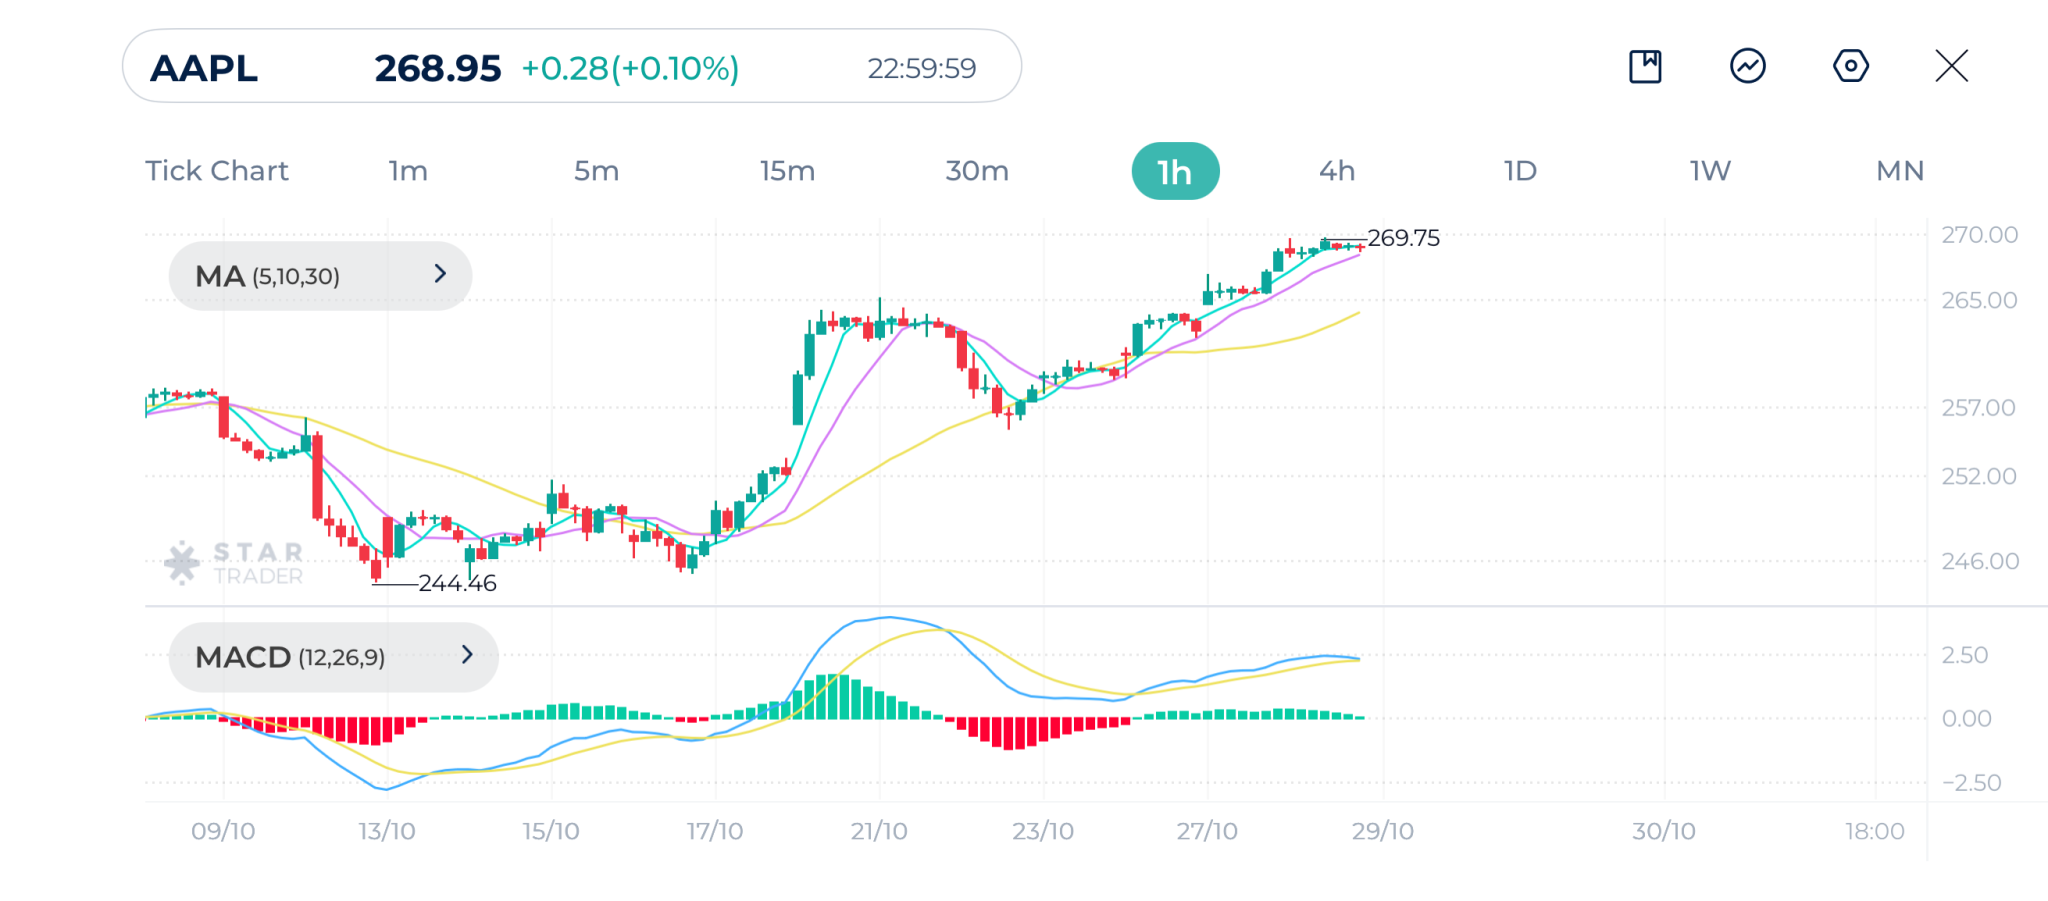Show the 1W weekly chart

(1710, 171)
